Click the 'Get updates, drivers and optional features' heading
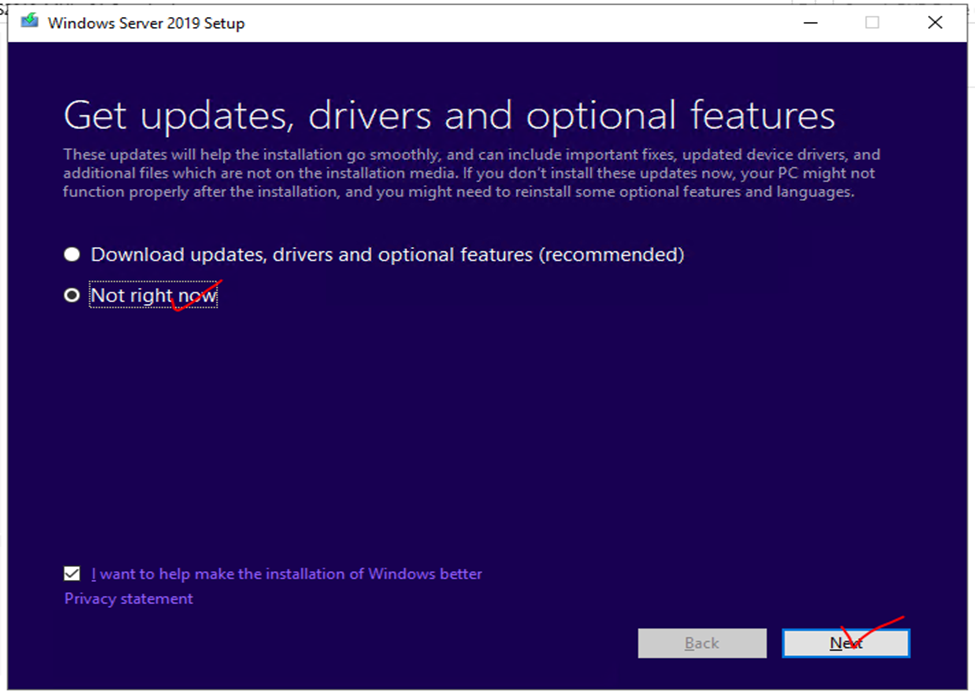 click(449, 116)
